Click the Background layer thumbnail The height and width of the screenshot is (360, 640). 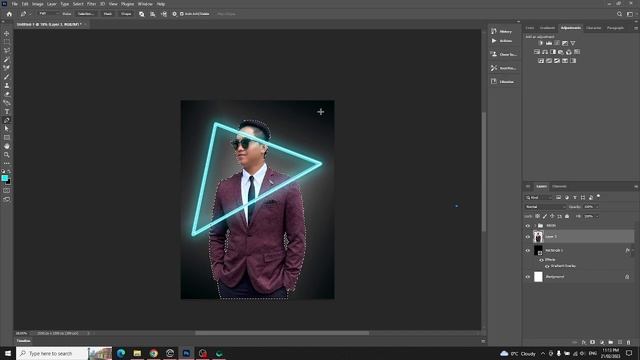[x=538, y=277]
